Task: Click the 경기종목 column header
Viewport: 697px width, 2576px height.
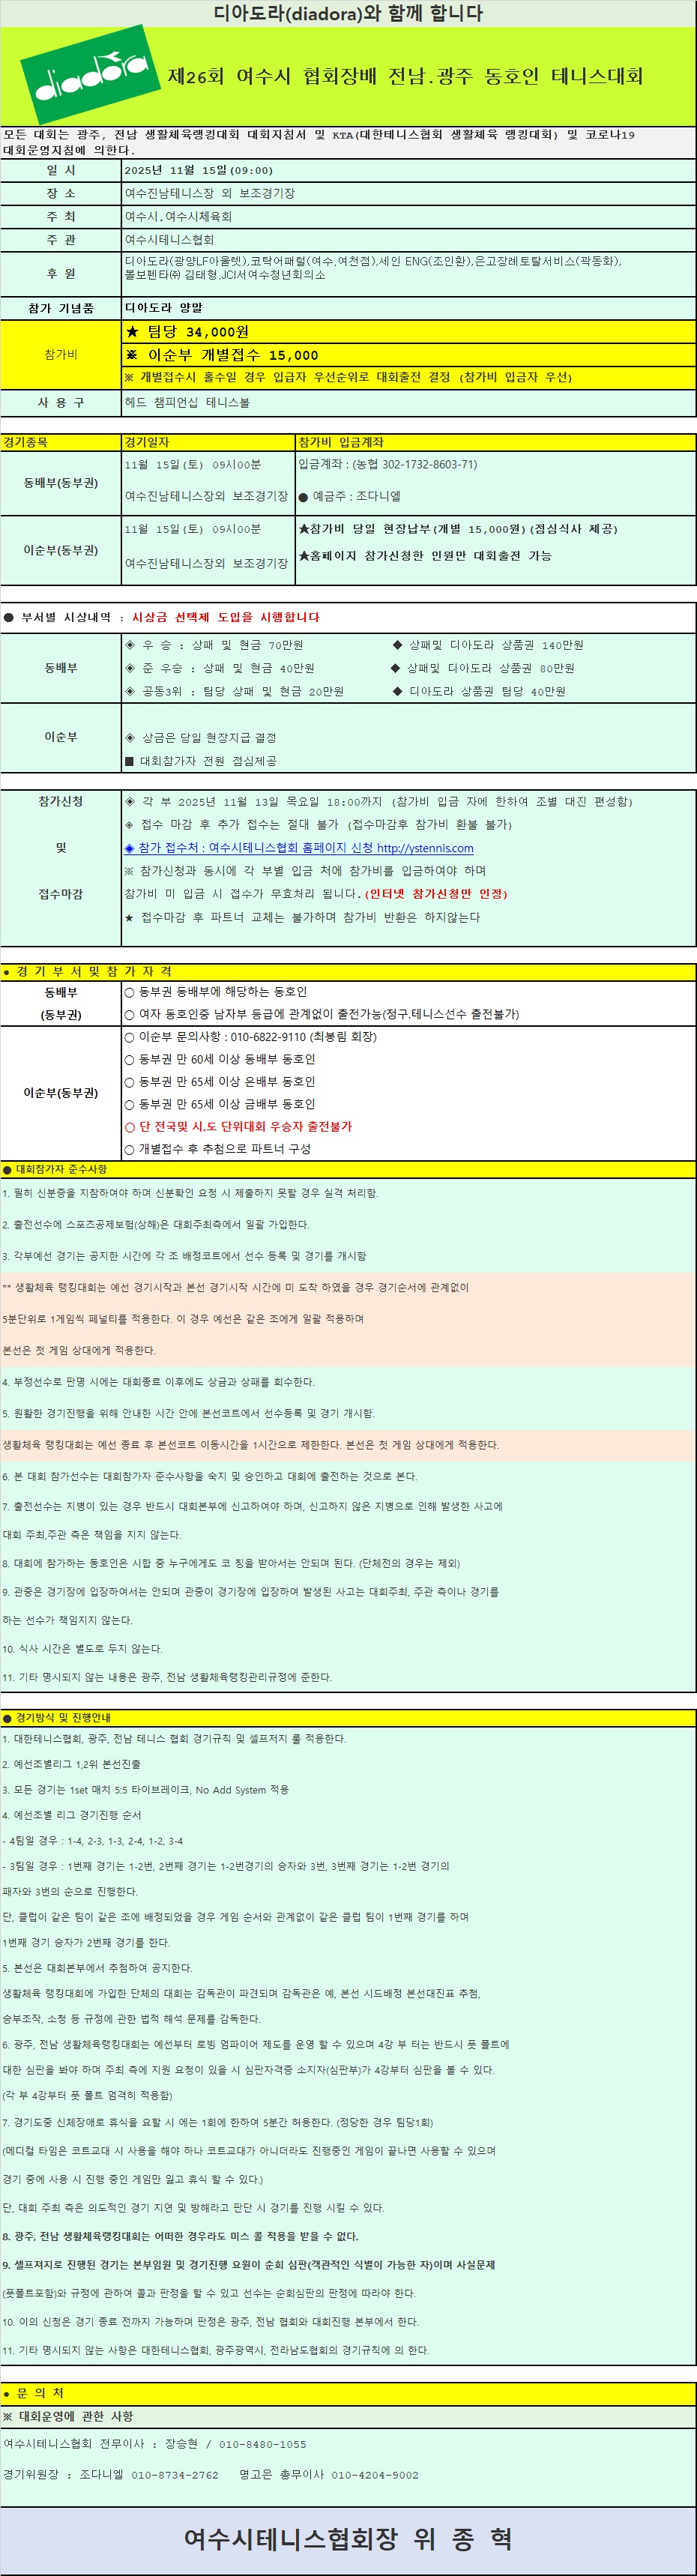Action: [x=26, y=442]
